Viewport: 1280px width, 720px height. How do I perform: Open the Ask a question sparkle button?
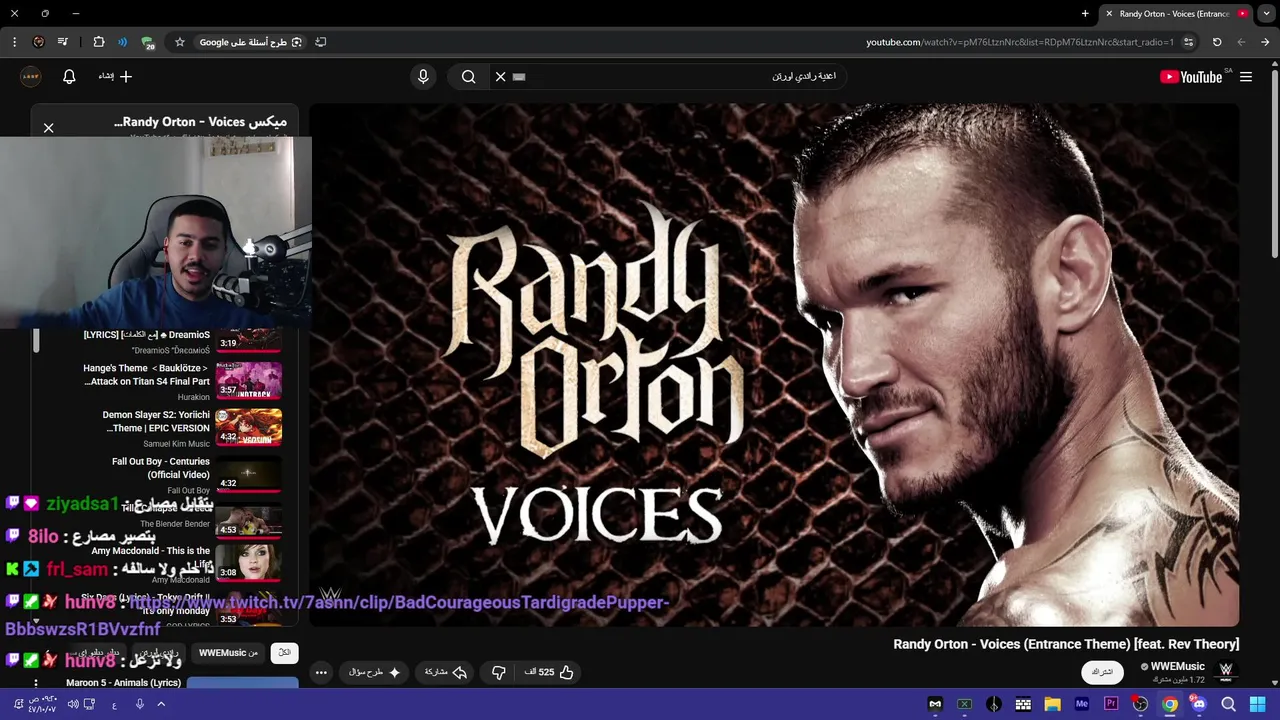375,672
